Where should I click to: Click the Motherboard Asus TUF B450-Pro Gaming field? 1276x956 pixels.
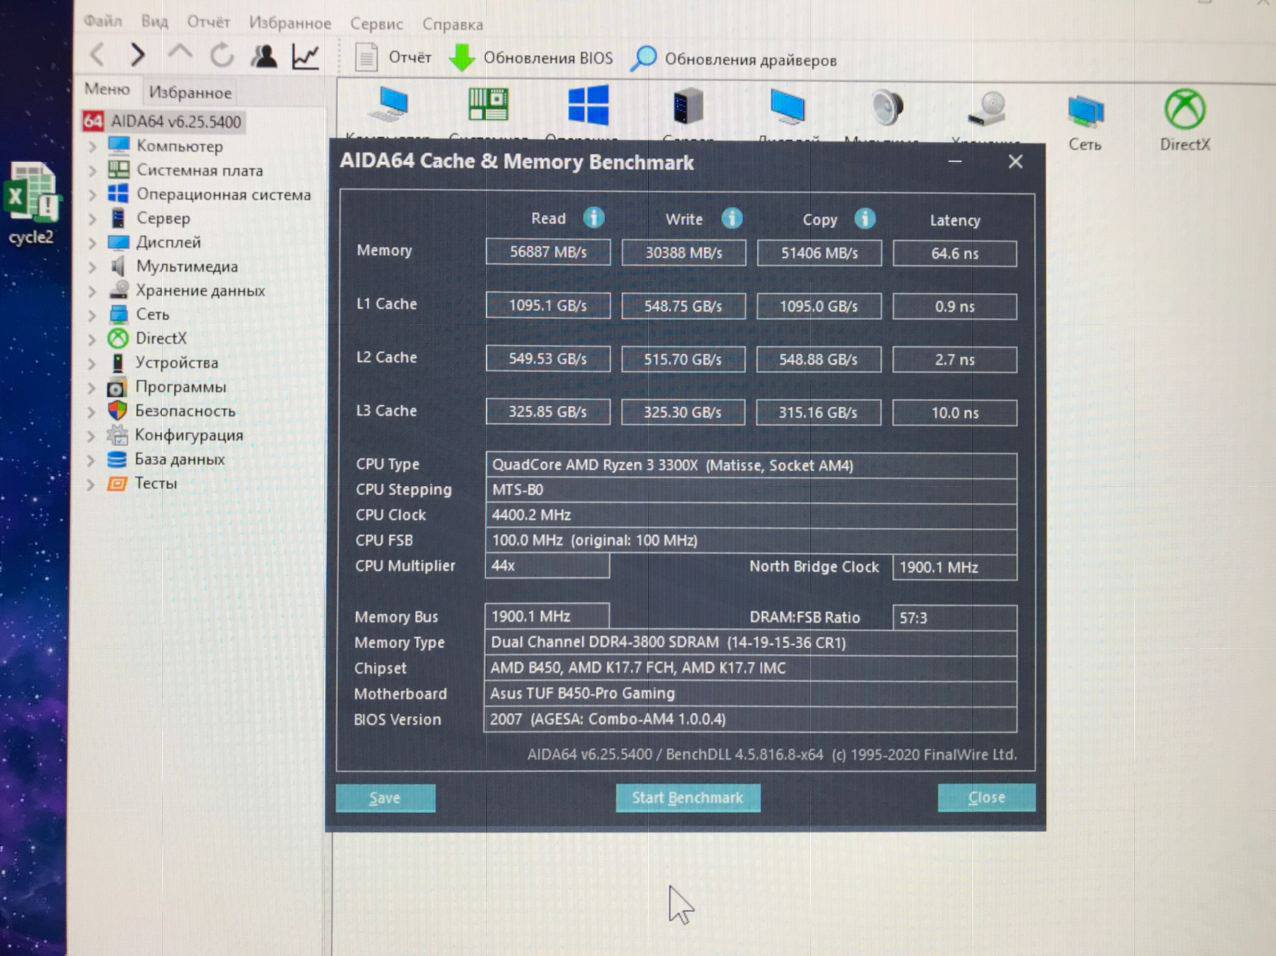coord(750,693)
